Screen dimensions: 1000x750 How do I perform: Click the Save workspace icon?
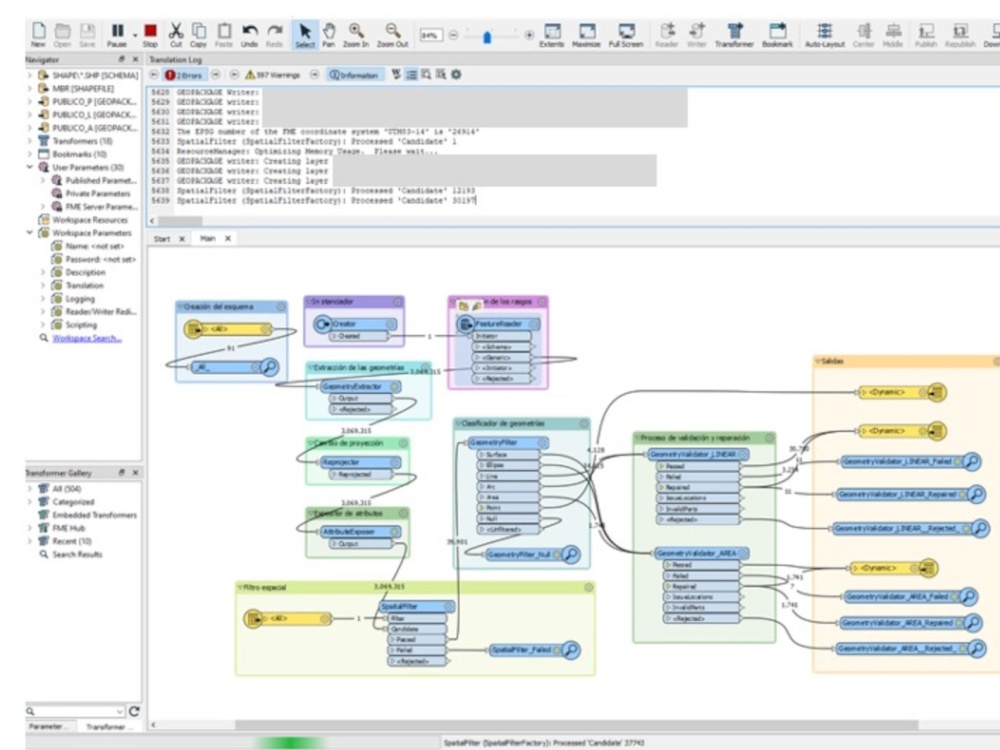point(87,34)
